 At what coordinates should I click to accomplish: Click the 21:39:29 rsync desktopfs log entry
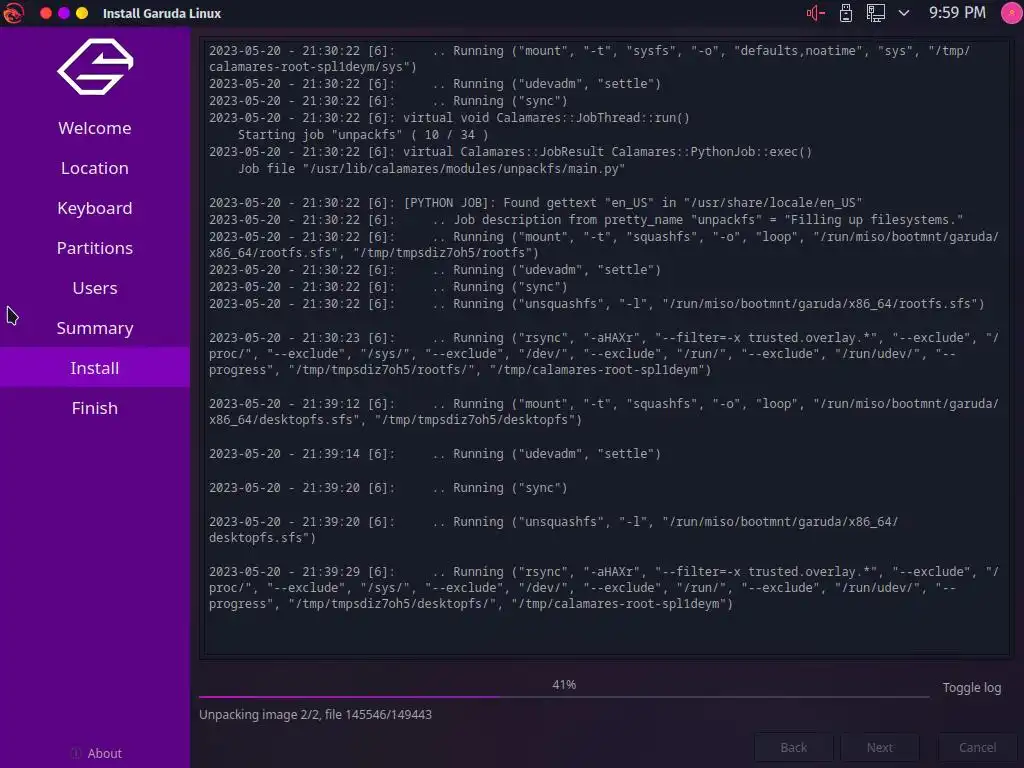tap(603, 587)
